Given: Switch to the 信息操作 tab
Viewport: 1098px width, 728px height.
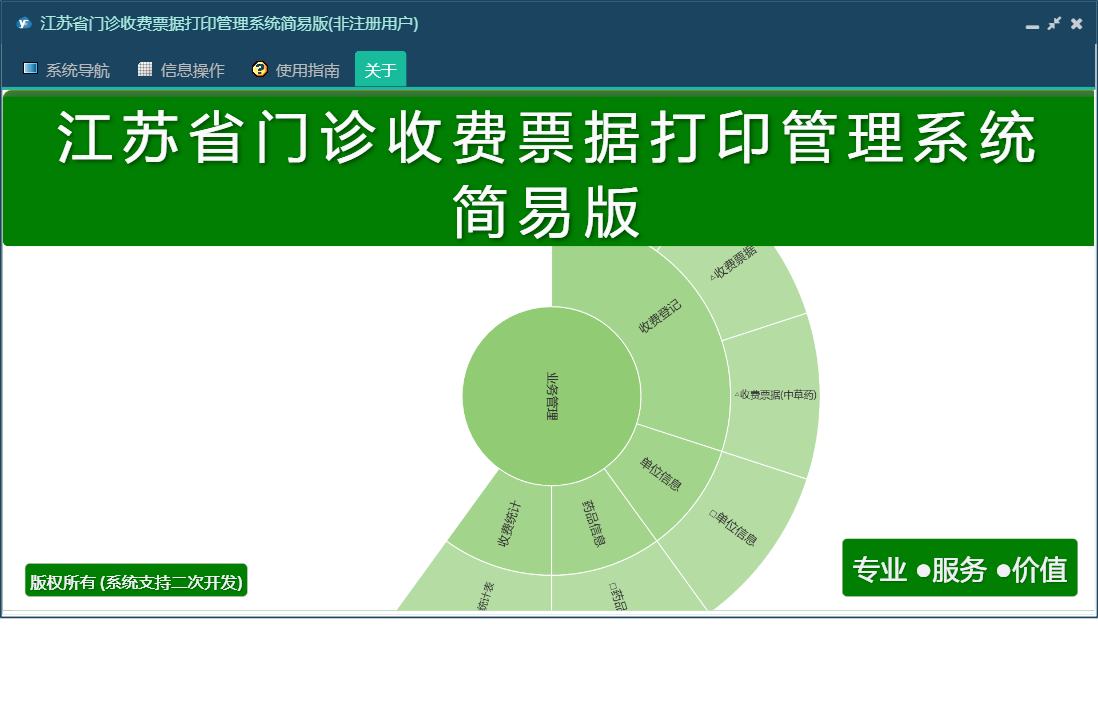Looking at the screenshot, I should click(181, 70).
